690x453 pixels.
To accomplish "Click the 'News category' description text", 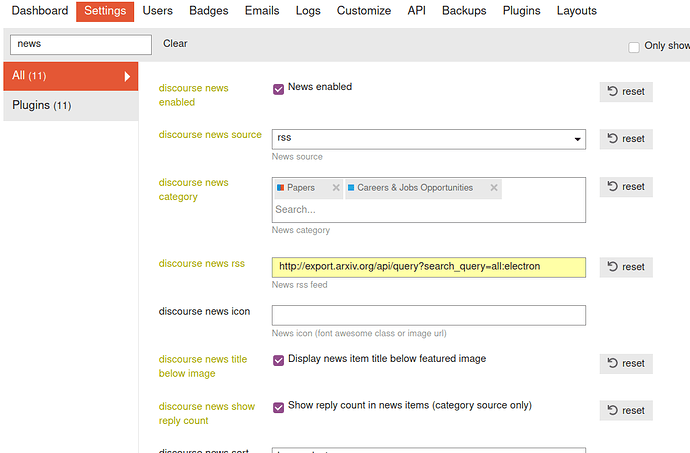I will pos(301,230).
